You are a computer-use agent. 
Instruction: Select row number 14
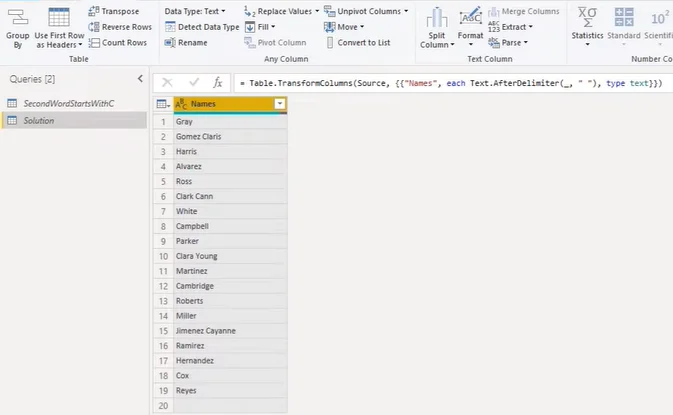click(163, 316)
